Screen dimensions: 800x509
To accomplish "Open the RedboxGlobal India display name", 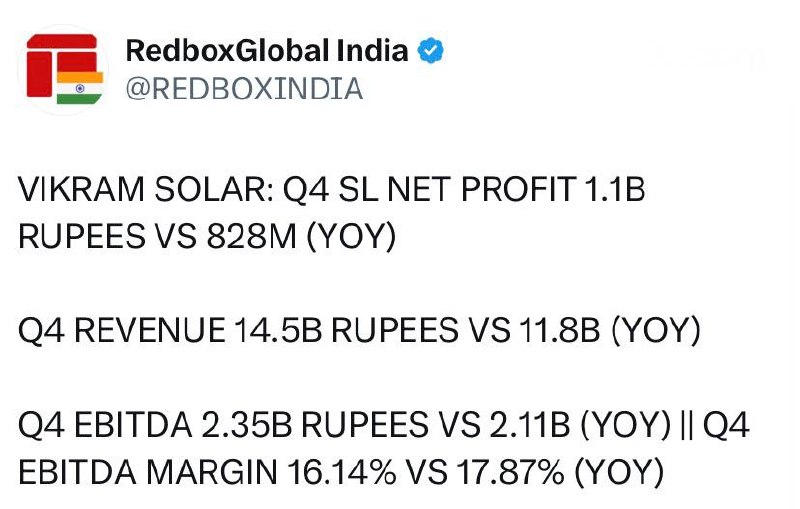I will coord(267,50).
